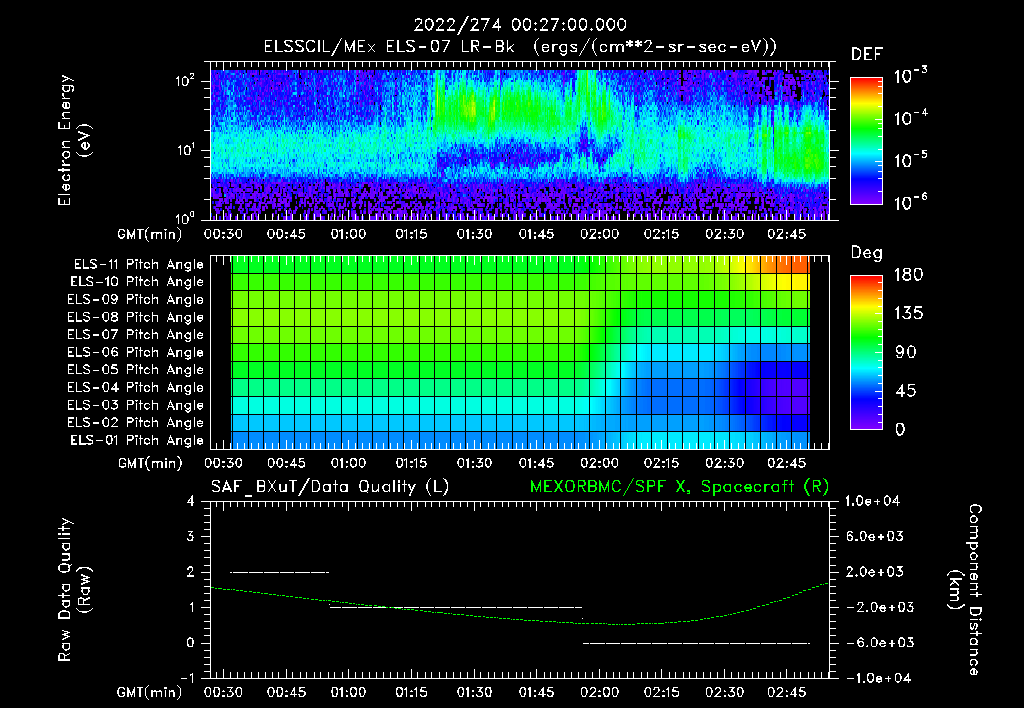
Task: Click the 180 degree scale value
Action: pyautogui.click(x=908, y=275)
